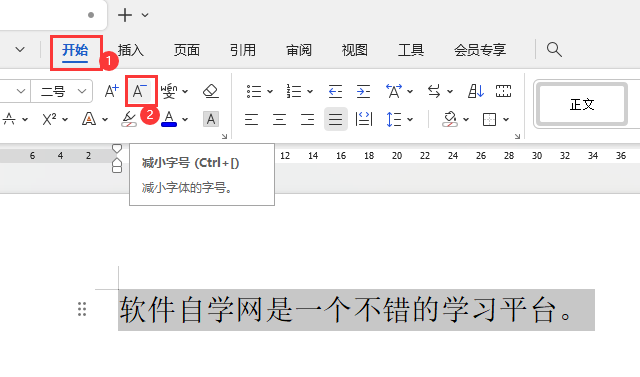
Task: Switch to the 插入 tab
Action: click(131, 50)
